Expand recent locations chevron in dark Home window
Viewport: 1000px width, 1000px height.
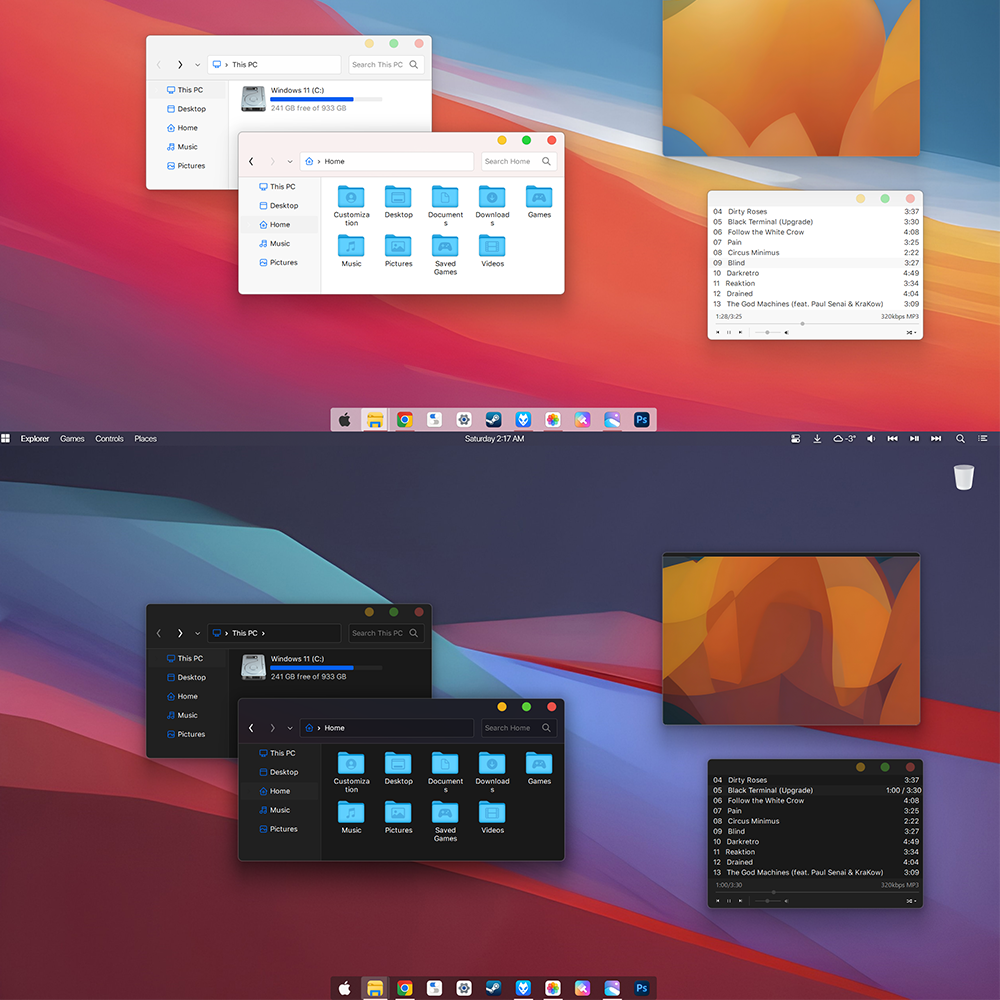(290, 728)
